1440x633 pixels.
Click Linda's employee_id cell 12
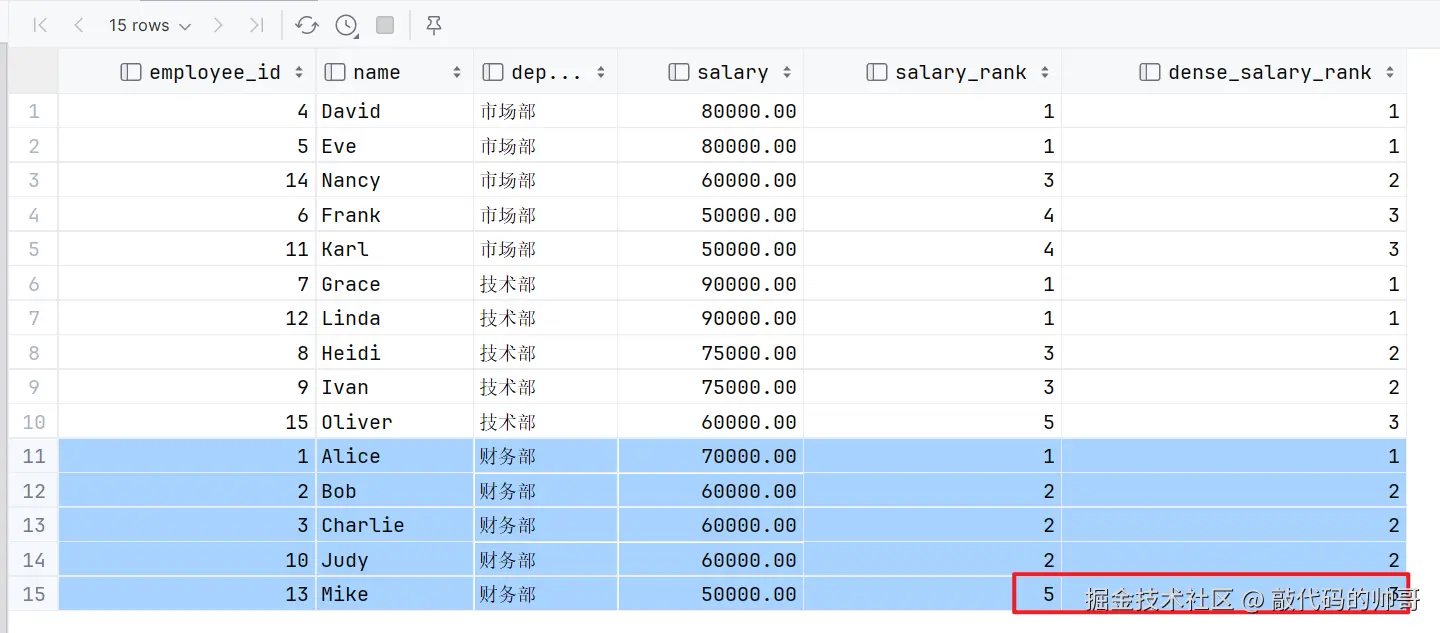click(187, 318)
